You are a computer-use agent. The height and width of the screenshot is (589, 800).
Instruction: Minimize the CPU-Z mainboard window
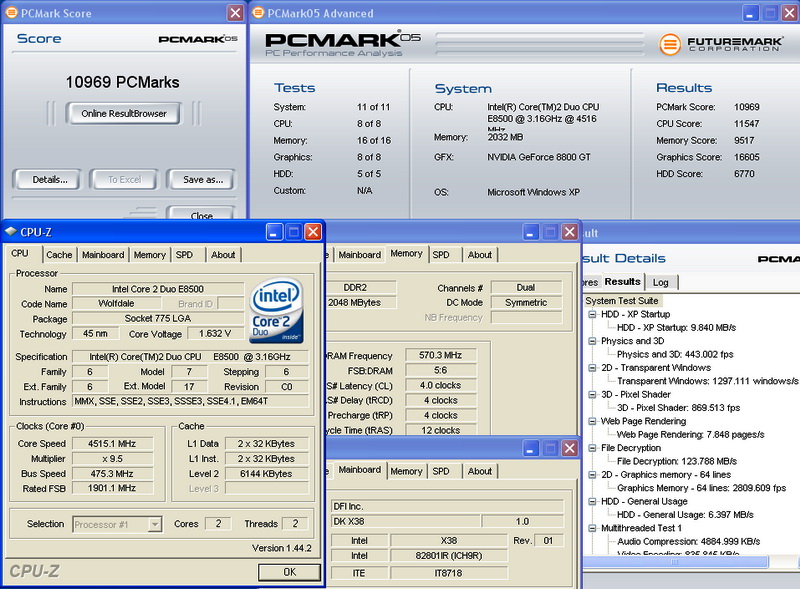[x=531, y=449]
